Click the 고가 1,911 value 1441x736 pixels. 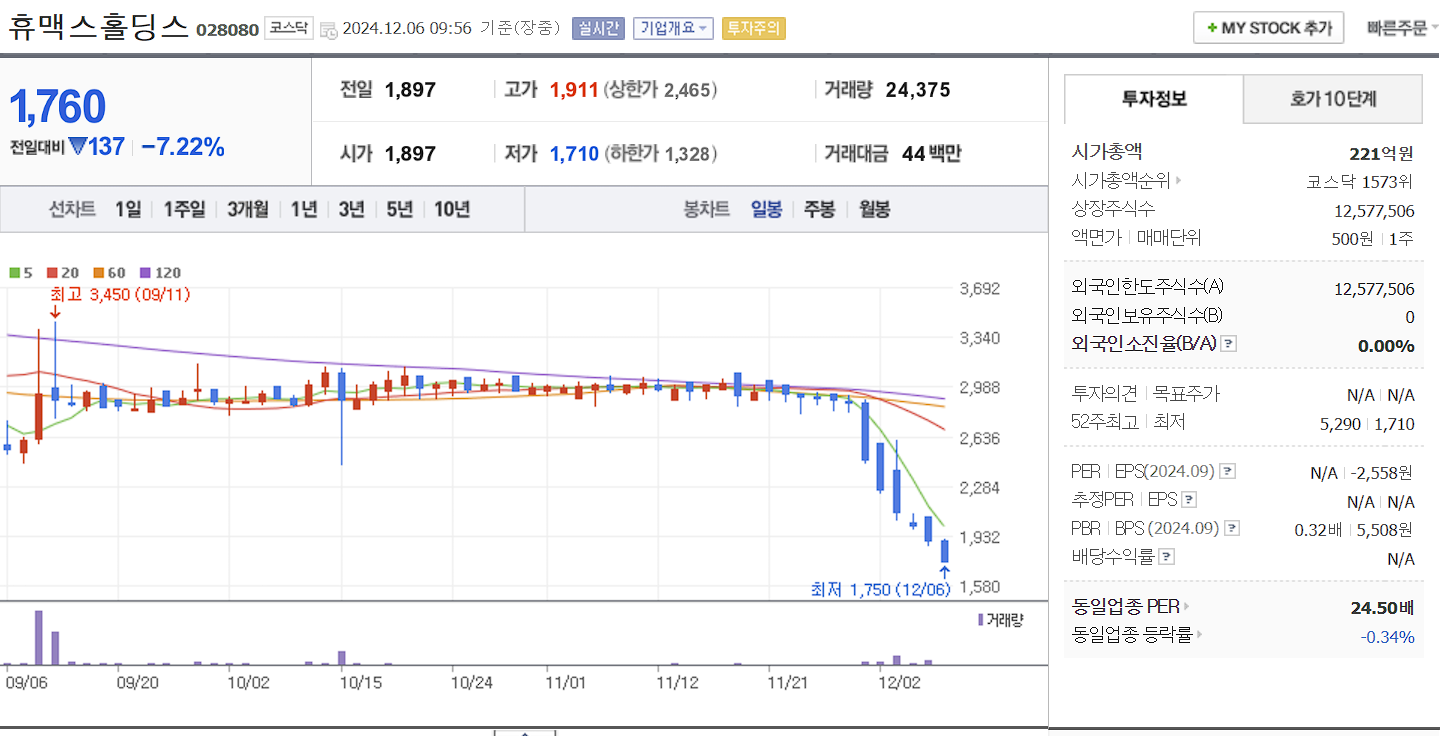(x=574, y=90)
